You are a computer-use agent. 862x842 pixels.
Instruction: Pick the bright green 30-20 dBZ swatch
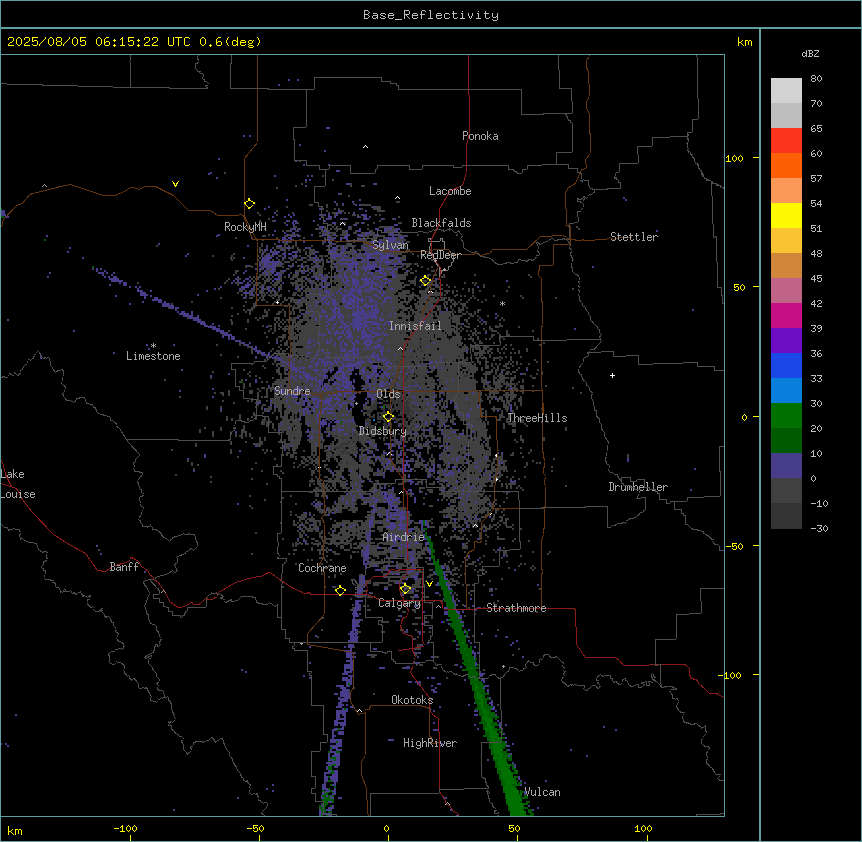pyautogui.click(x=786, y=416)
